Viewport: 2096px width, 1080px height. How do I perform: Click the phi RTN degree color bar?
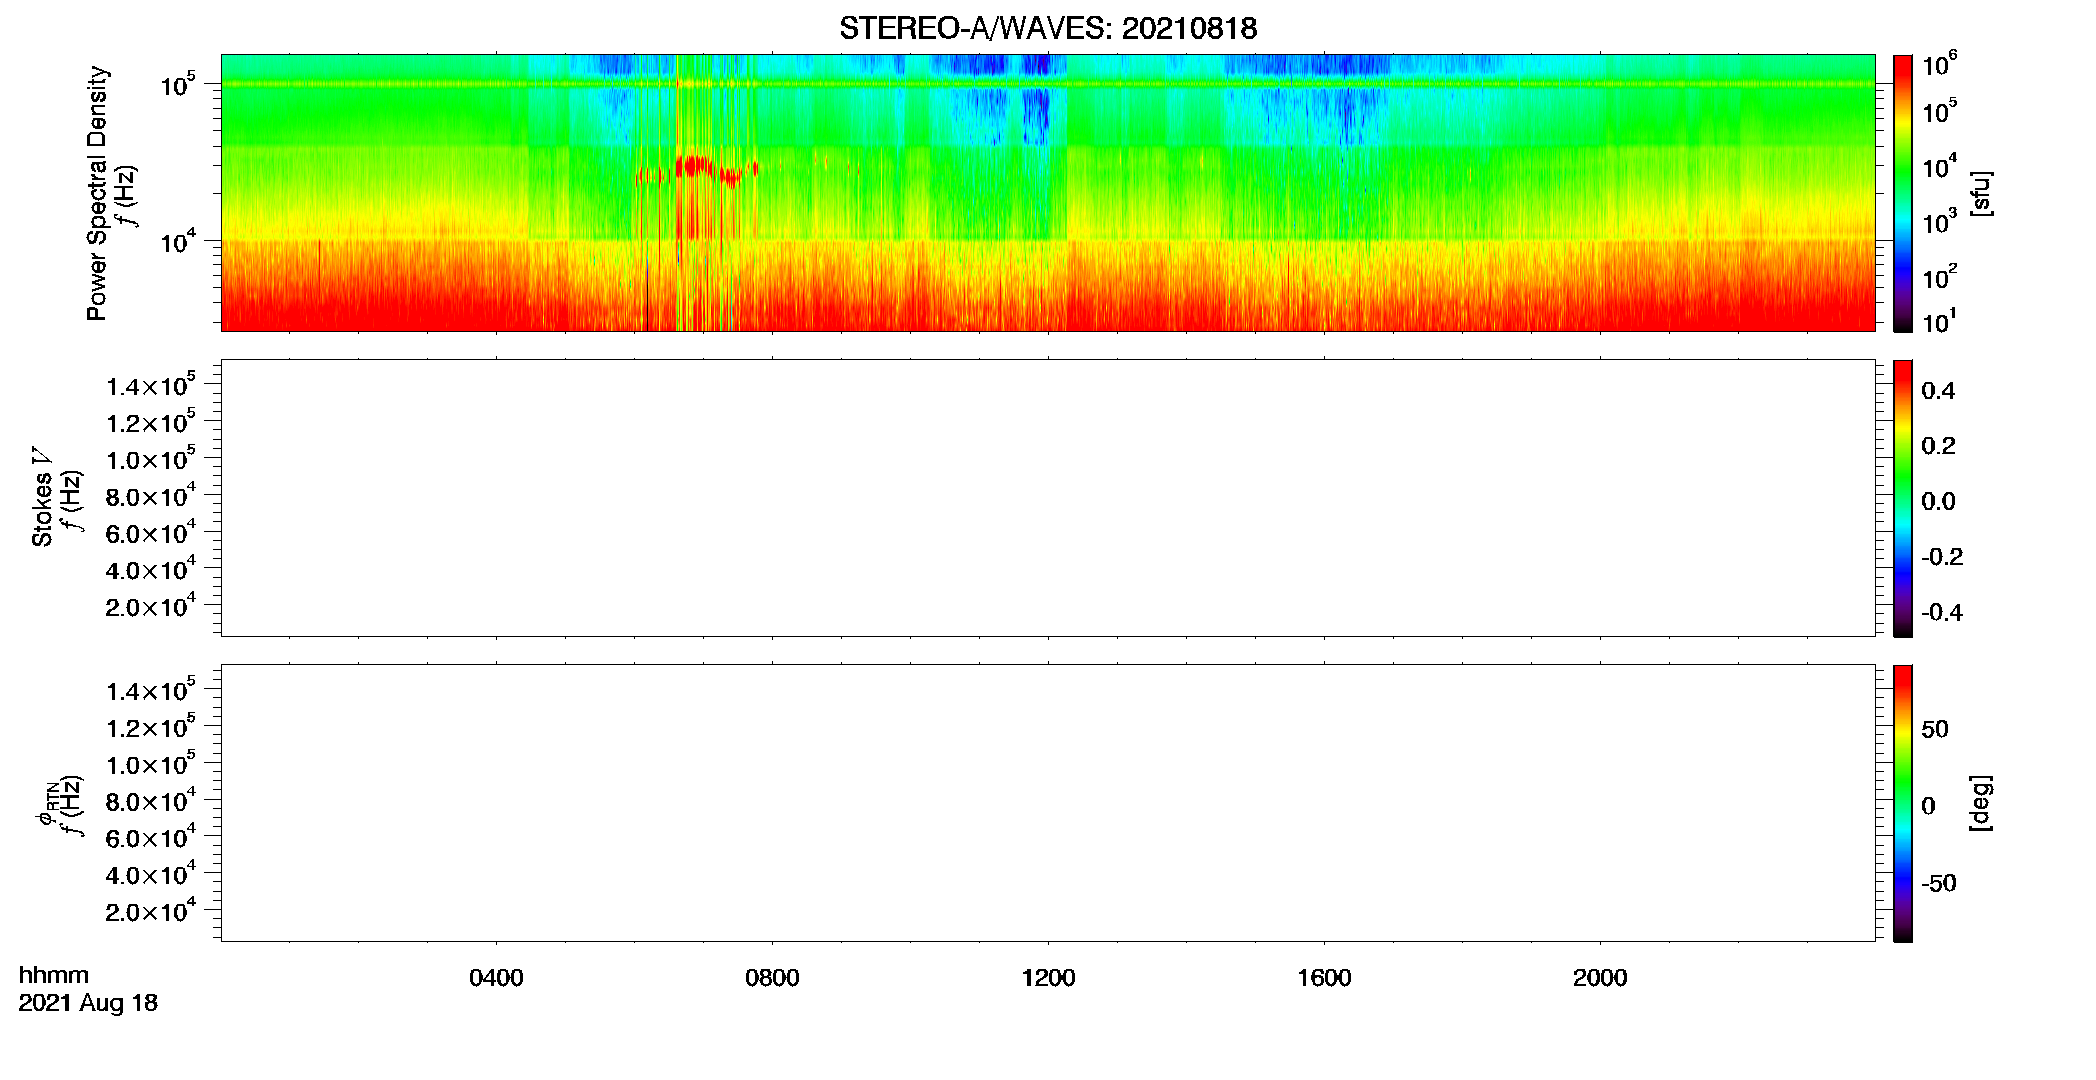tap(1902, 803)
